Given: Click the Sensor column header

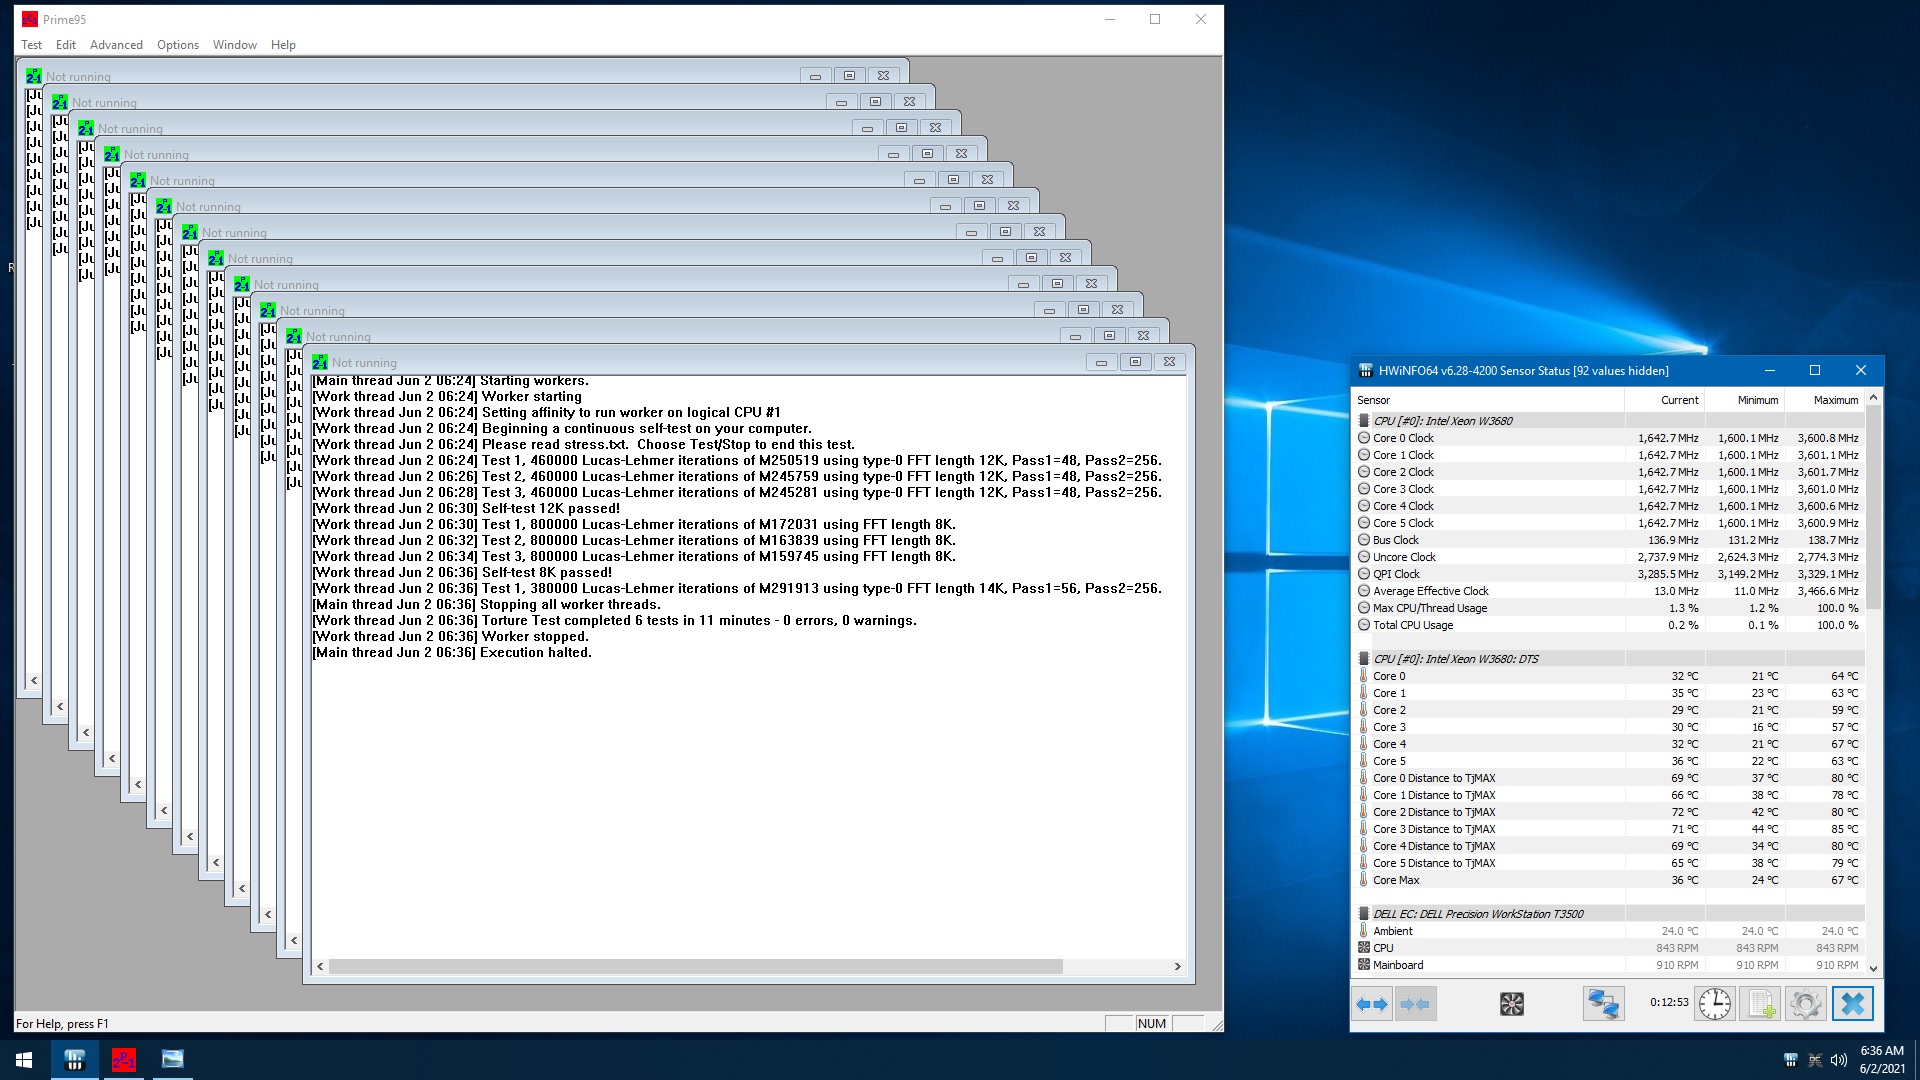Looking at the screenshot, I should pos(1489,400).
